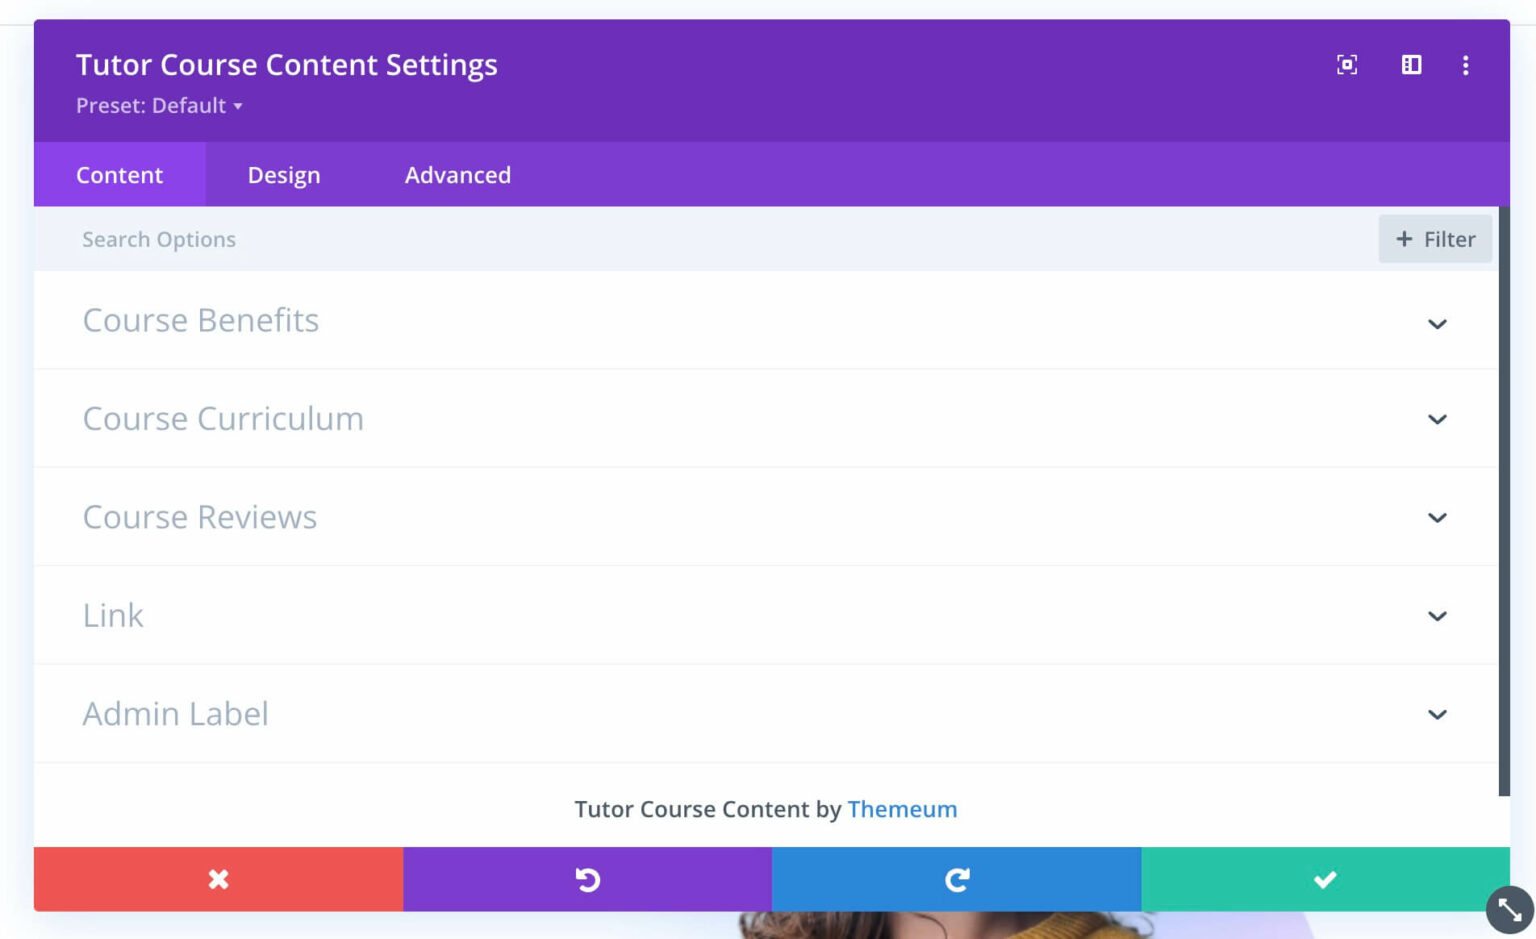The image size is (1536, 939).
Task: Undo the last change
Action: coord(587,879)
